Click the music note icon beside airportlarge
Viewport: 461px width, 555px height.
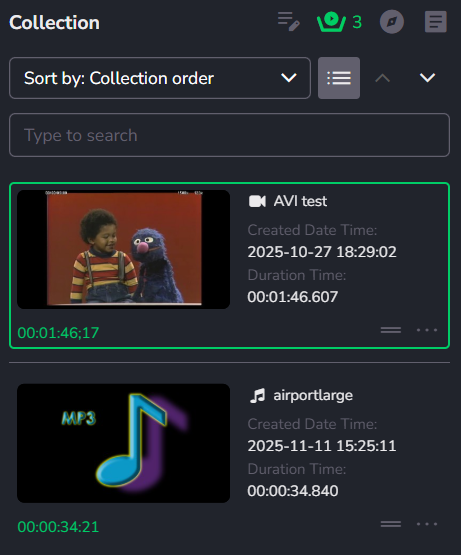pyautogui.click(x=257, y=395)
